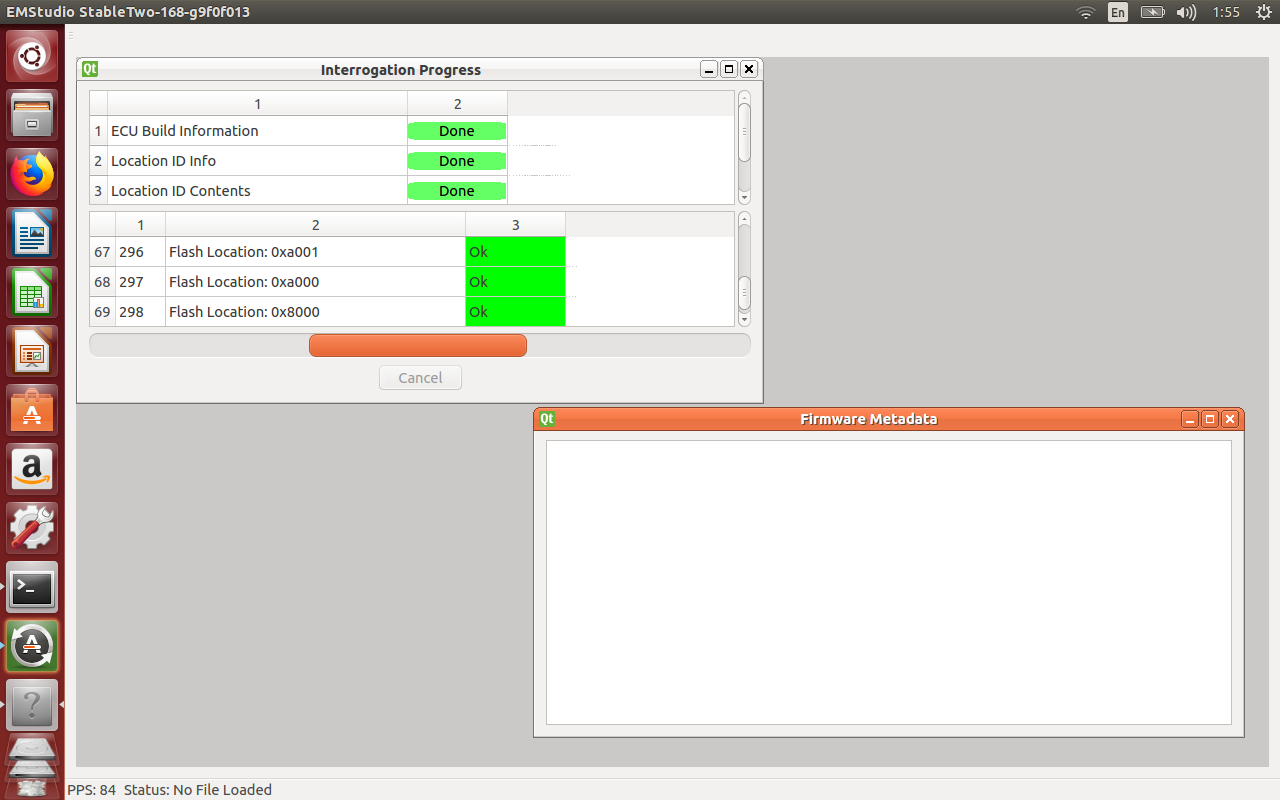
Task: Open the keyboard language En indicator
Action: pos(1118,12)
